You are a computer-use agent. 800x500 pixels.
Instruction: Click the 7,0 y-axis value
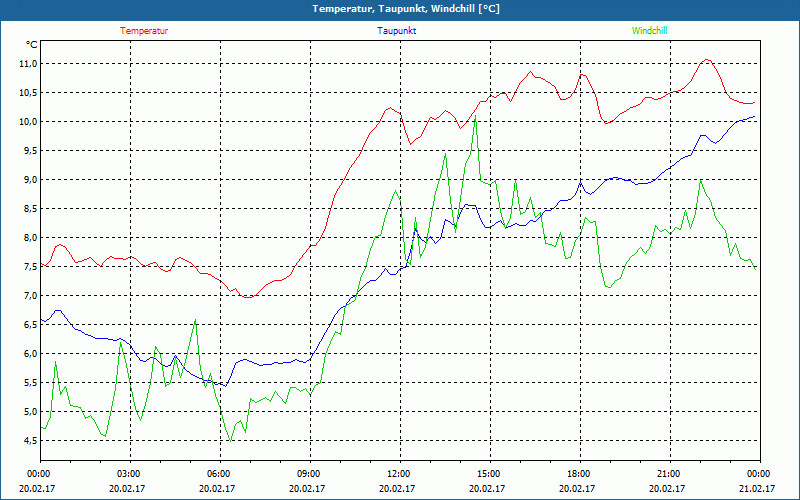[31, 296]
